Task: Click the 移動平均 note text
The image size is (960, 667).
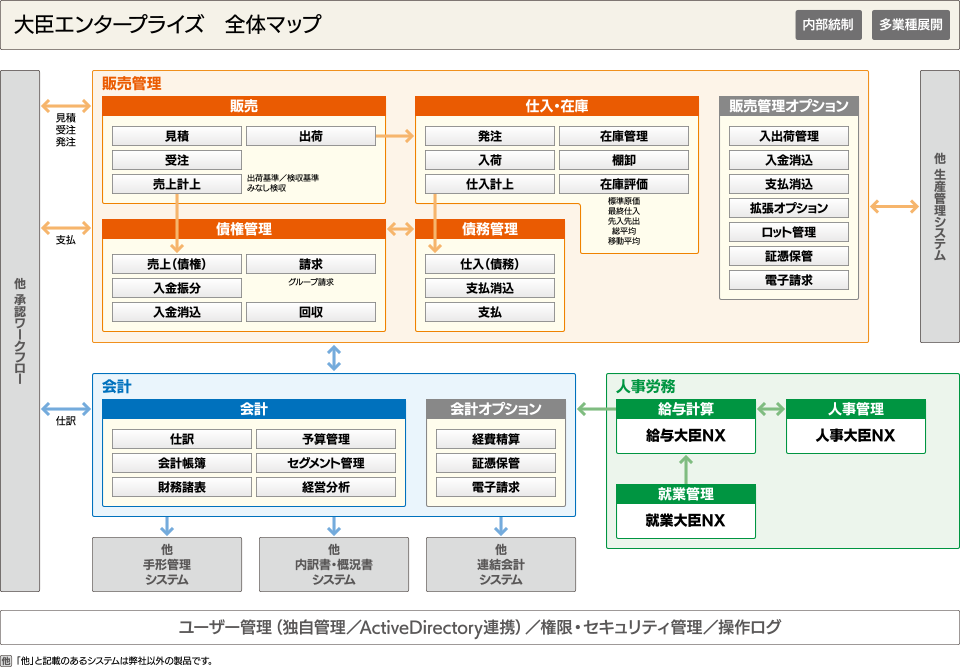Action: (x=624, y=241)
